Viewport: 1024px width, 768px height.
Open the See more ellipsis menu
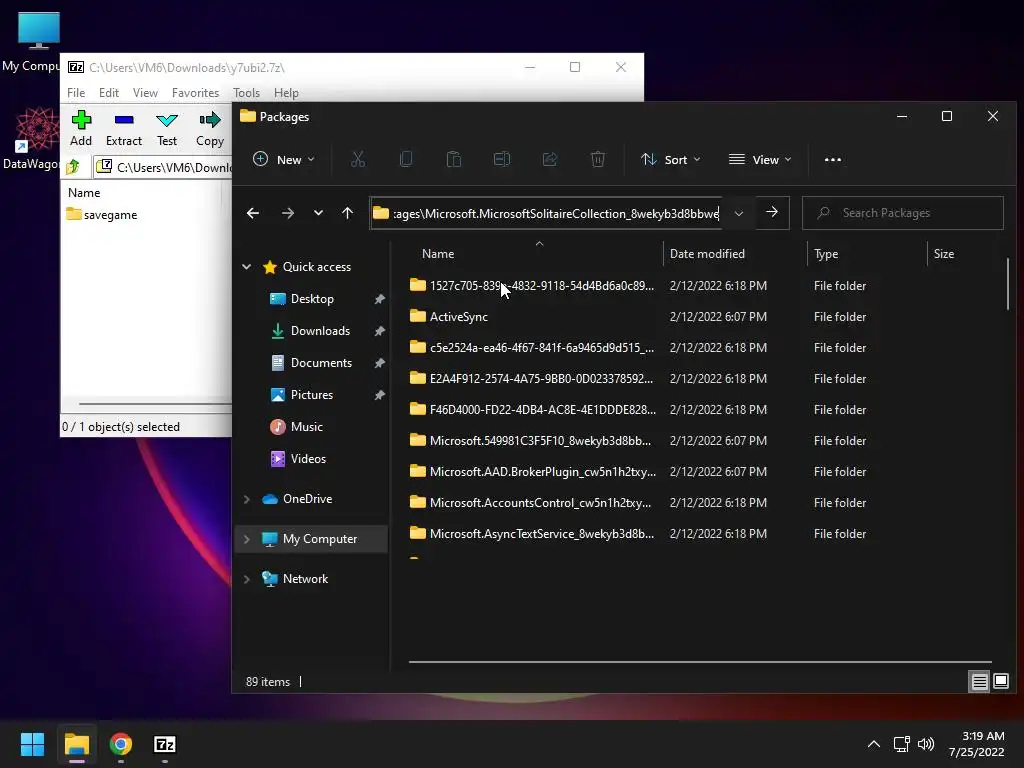point(833,159)
